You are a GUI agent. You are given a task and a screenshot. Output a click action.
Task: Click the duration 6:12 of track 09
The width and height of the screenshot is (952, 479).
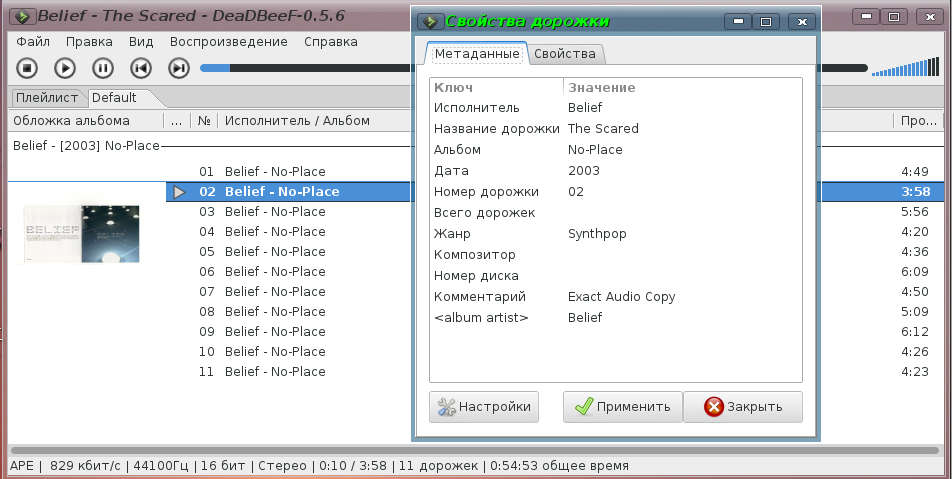[915, 331]
